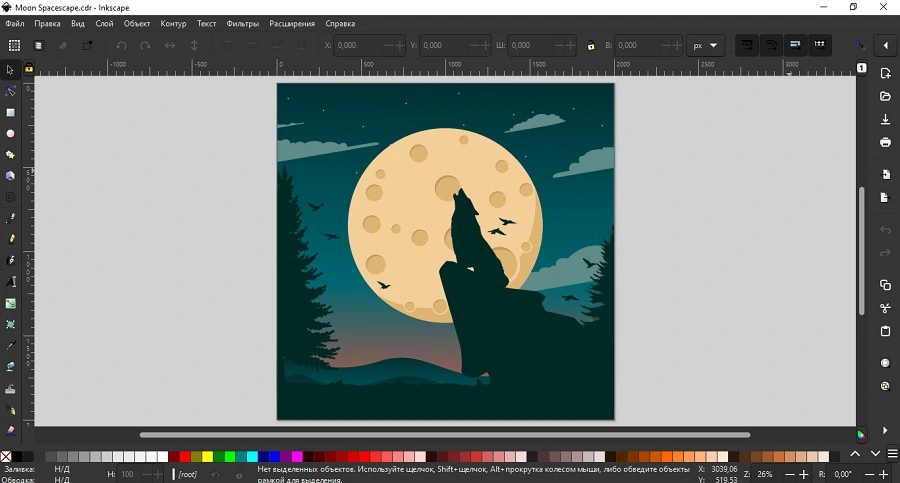Open the Фильтры menu

(x=242, y=24)
